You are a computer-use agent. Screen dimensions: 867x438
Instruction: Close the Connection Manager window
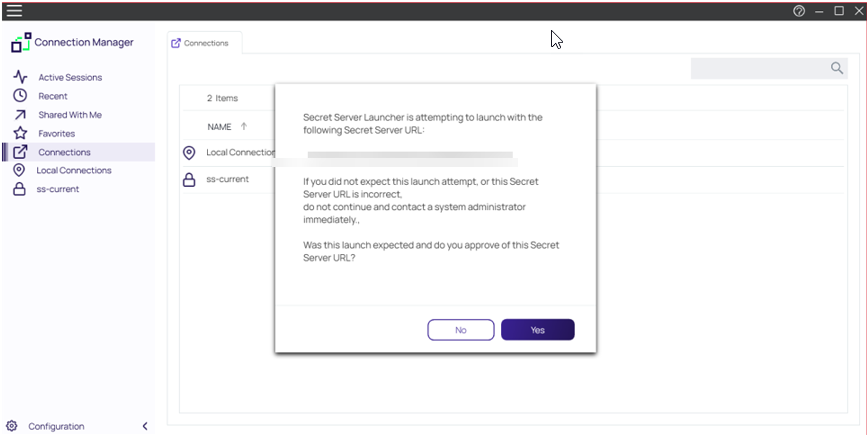coord(859,11)
